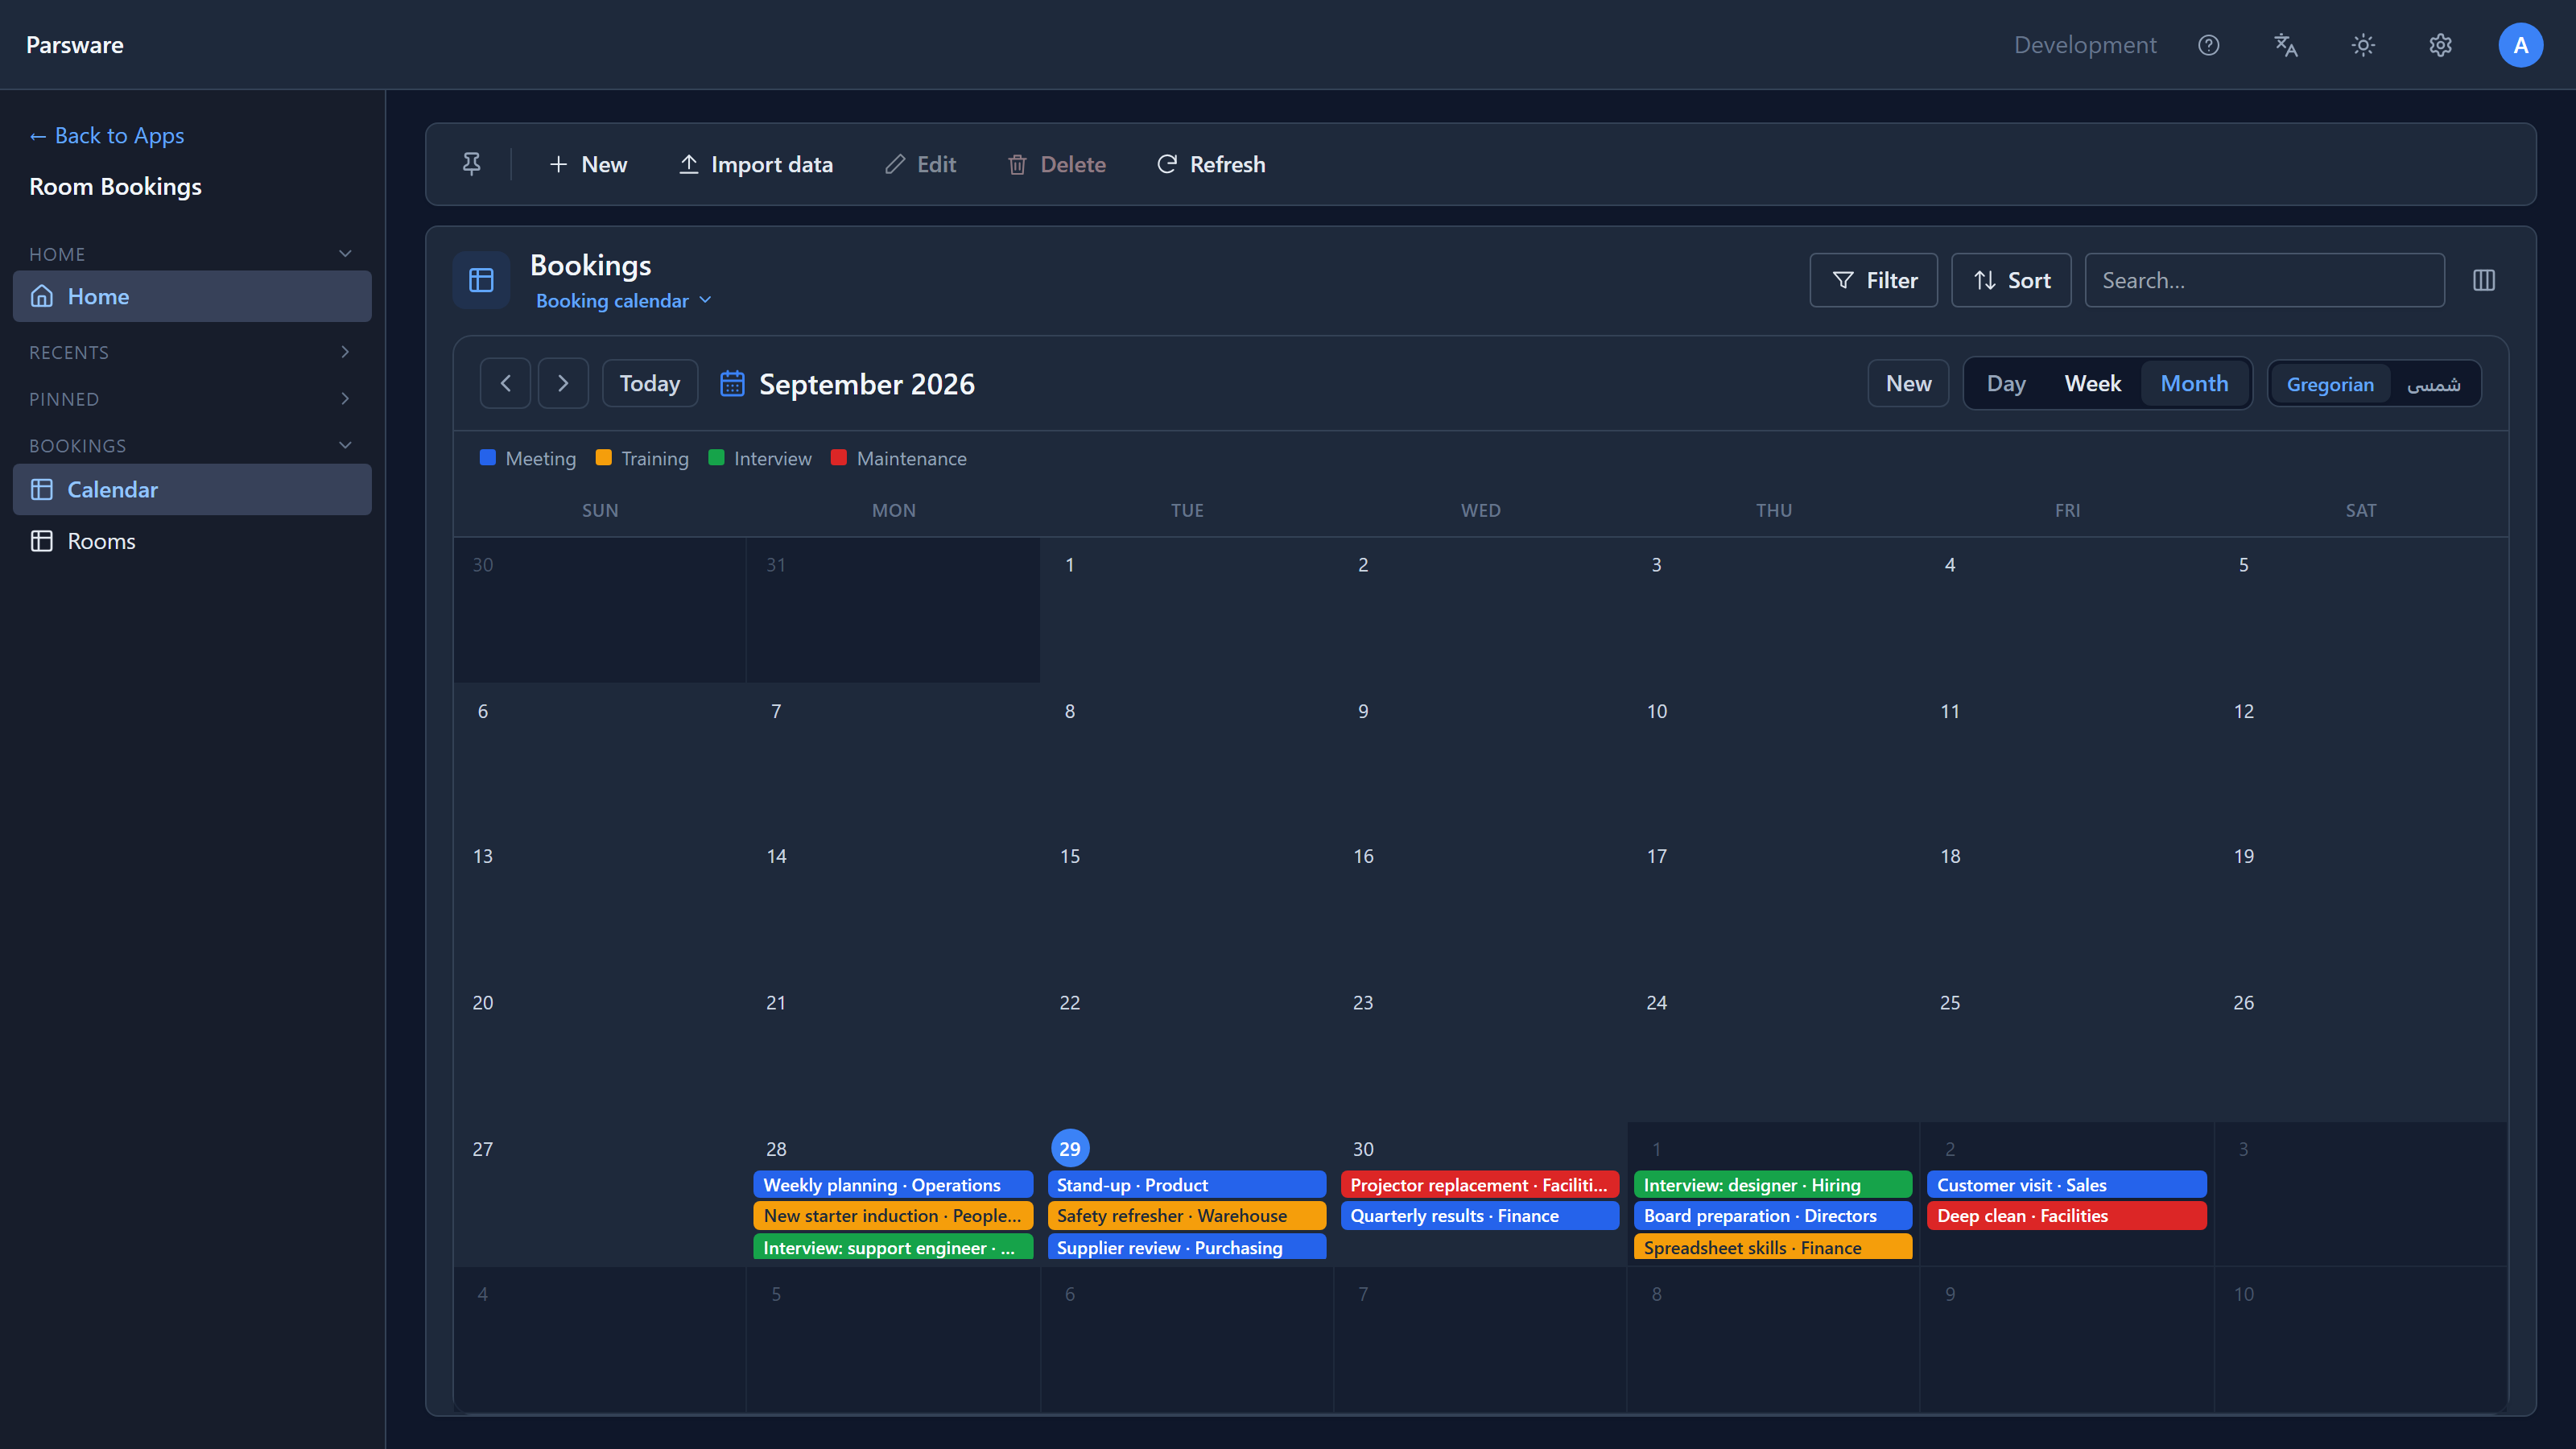Click the Development environment label

2085,45
